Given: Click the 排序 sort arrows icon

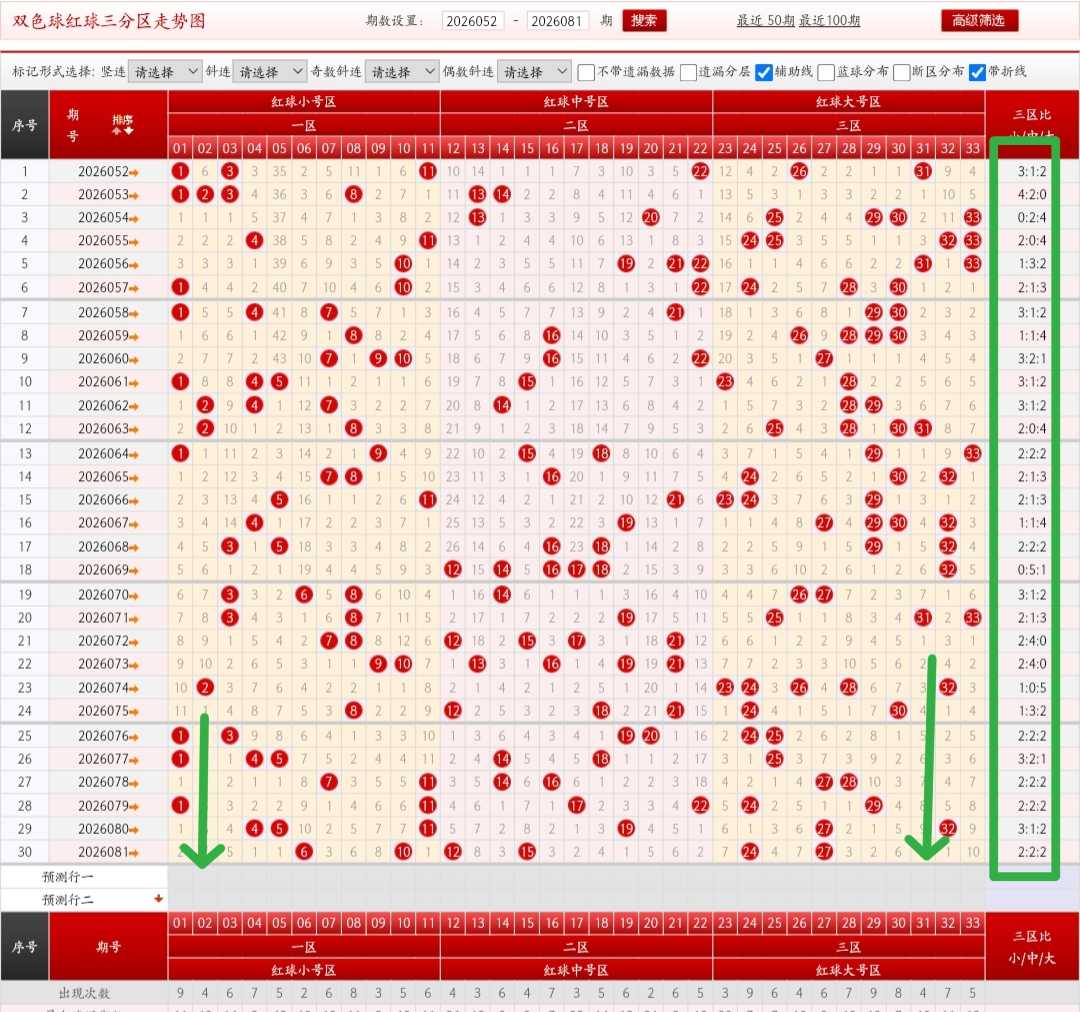Looking at the screenshot, I should [123, 125].
